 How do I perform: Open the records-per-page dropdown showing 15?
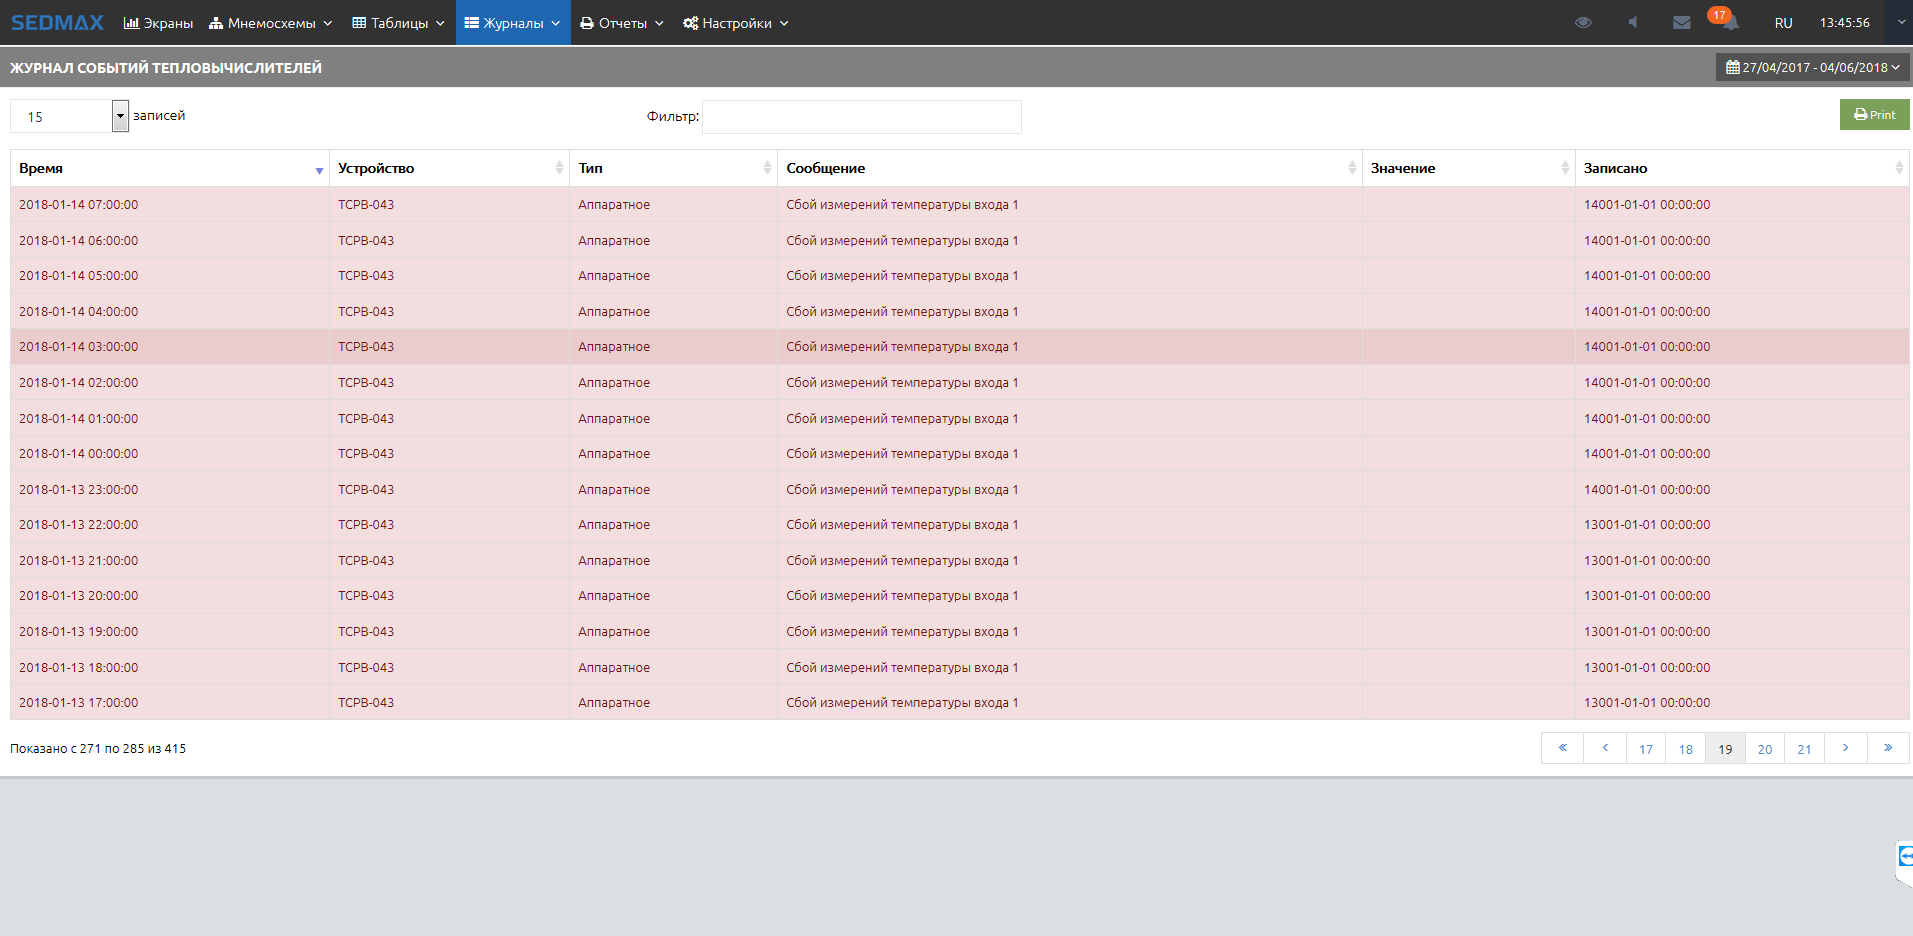click(x=120, y=116)
